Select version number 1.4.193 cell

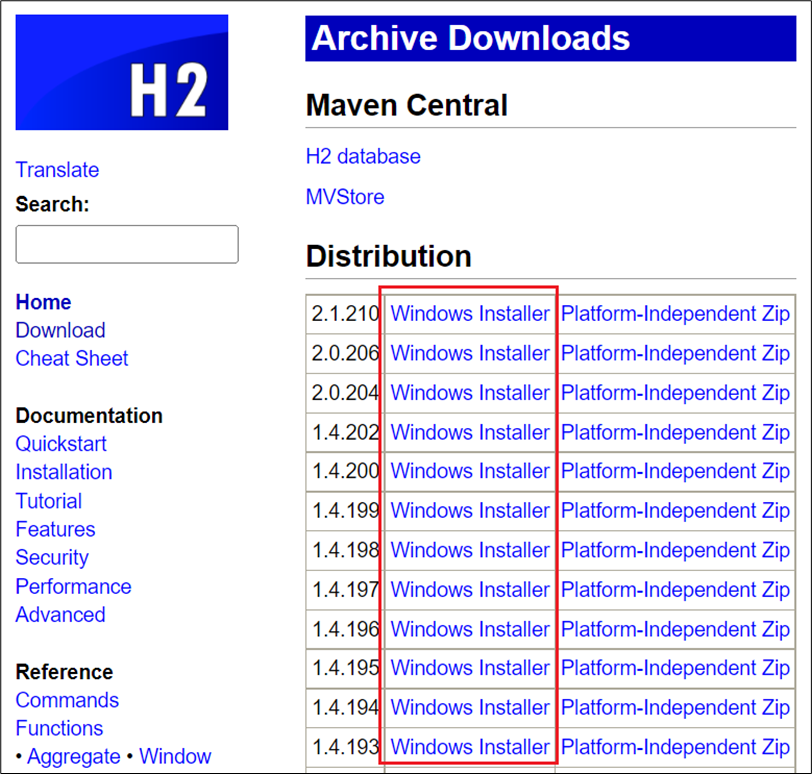tap(345, 747)
